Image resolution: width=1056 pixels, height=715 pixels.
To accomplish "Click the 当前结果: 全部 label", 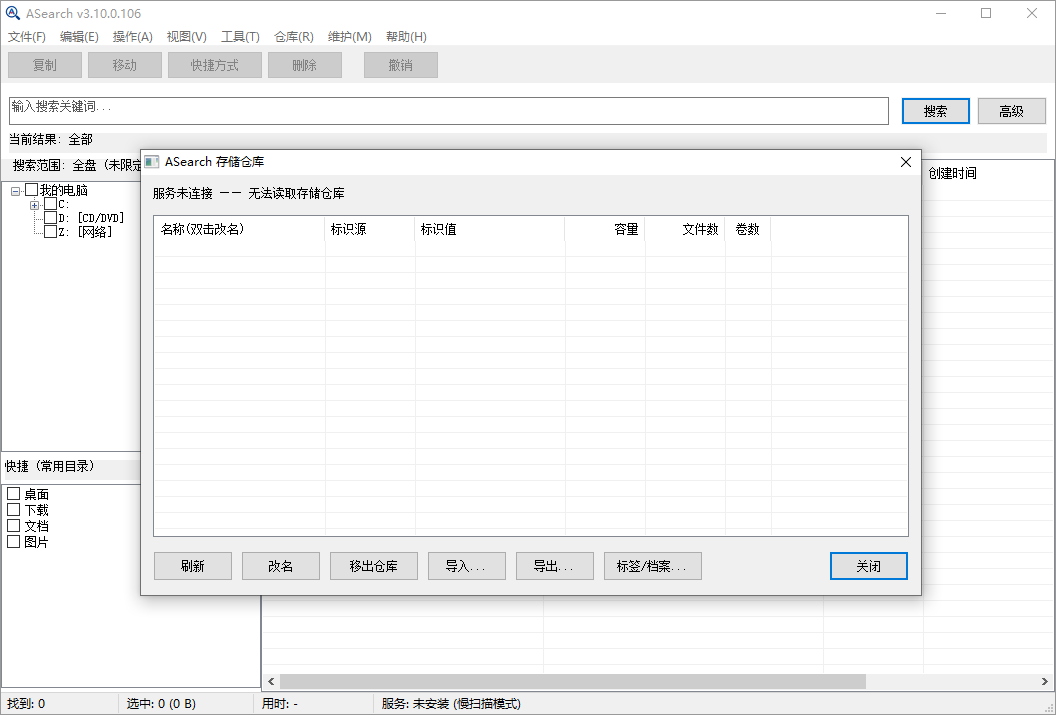I will (x=51, y=139).
